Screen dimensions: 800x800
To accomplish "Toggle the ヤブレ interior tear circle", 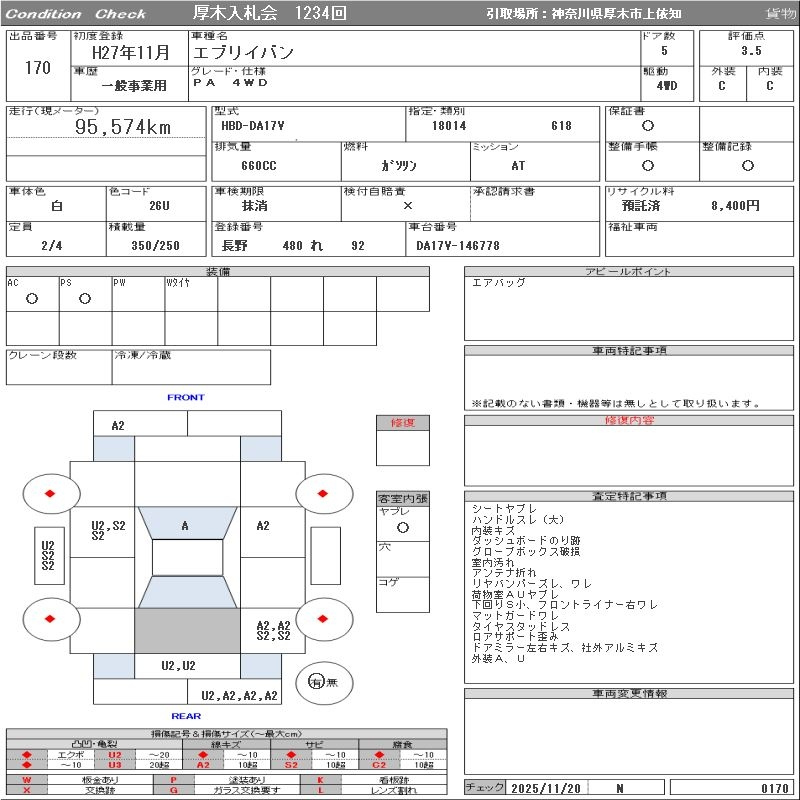I will pyautogui.click(x=402, y=526).
